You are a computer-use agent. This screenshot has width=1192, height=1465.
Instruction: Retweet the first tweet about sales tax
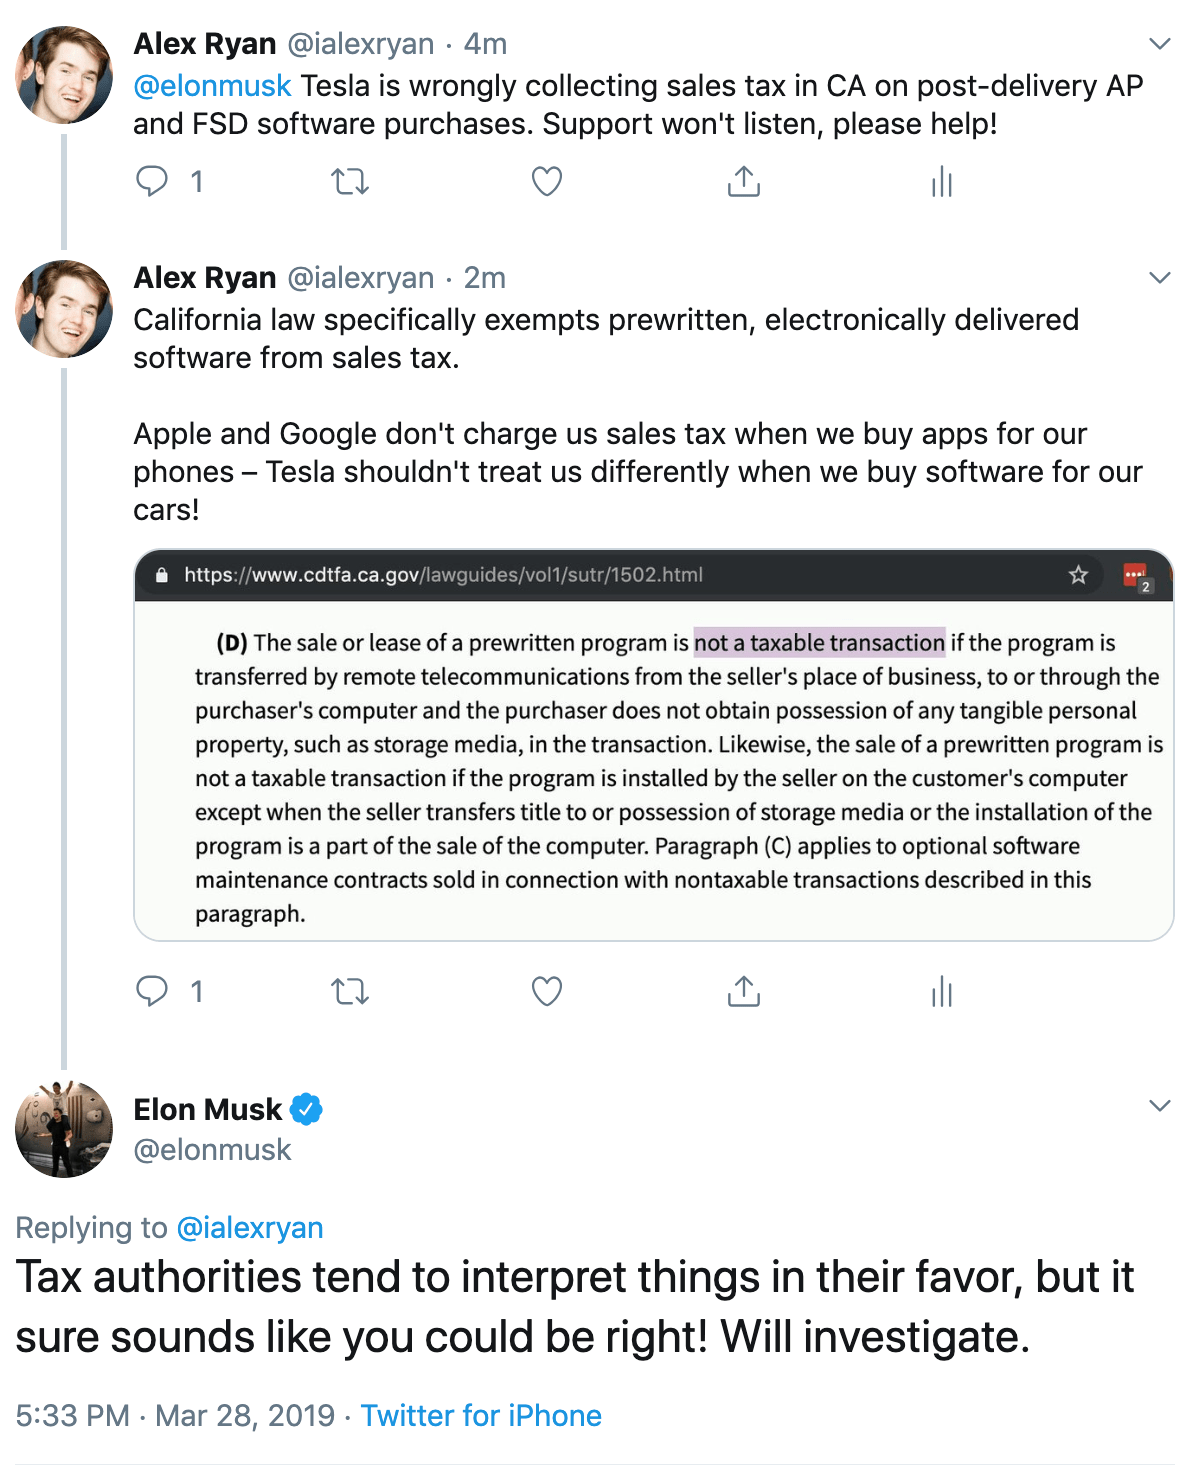[350, 182]
